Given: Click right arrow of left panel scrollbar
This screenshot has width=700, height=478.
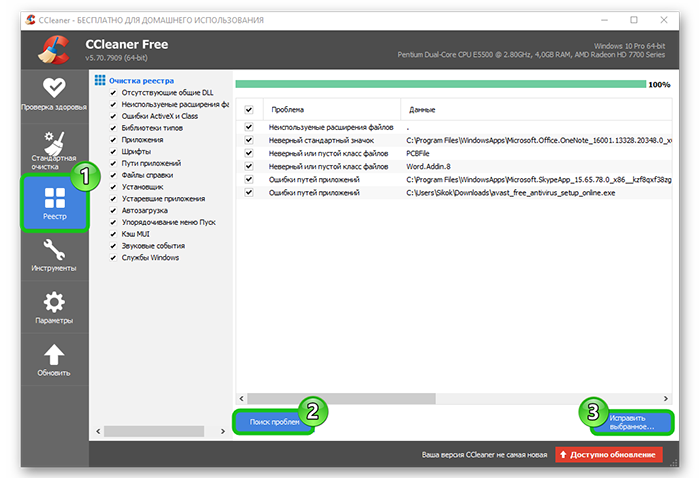Looking at the screenshot, I should tap(223, 431).
